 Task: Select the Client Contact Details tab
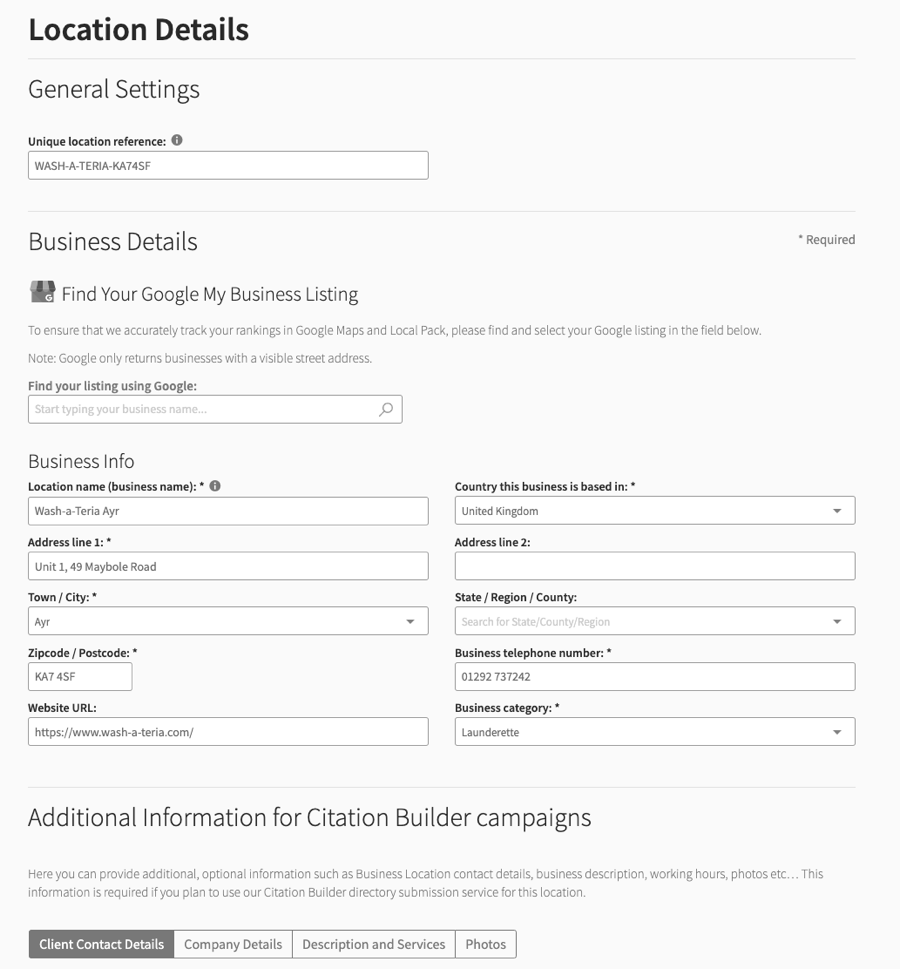[101, 944]
